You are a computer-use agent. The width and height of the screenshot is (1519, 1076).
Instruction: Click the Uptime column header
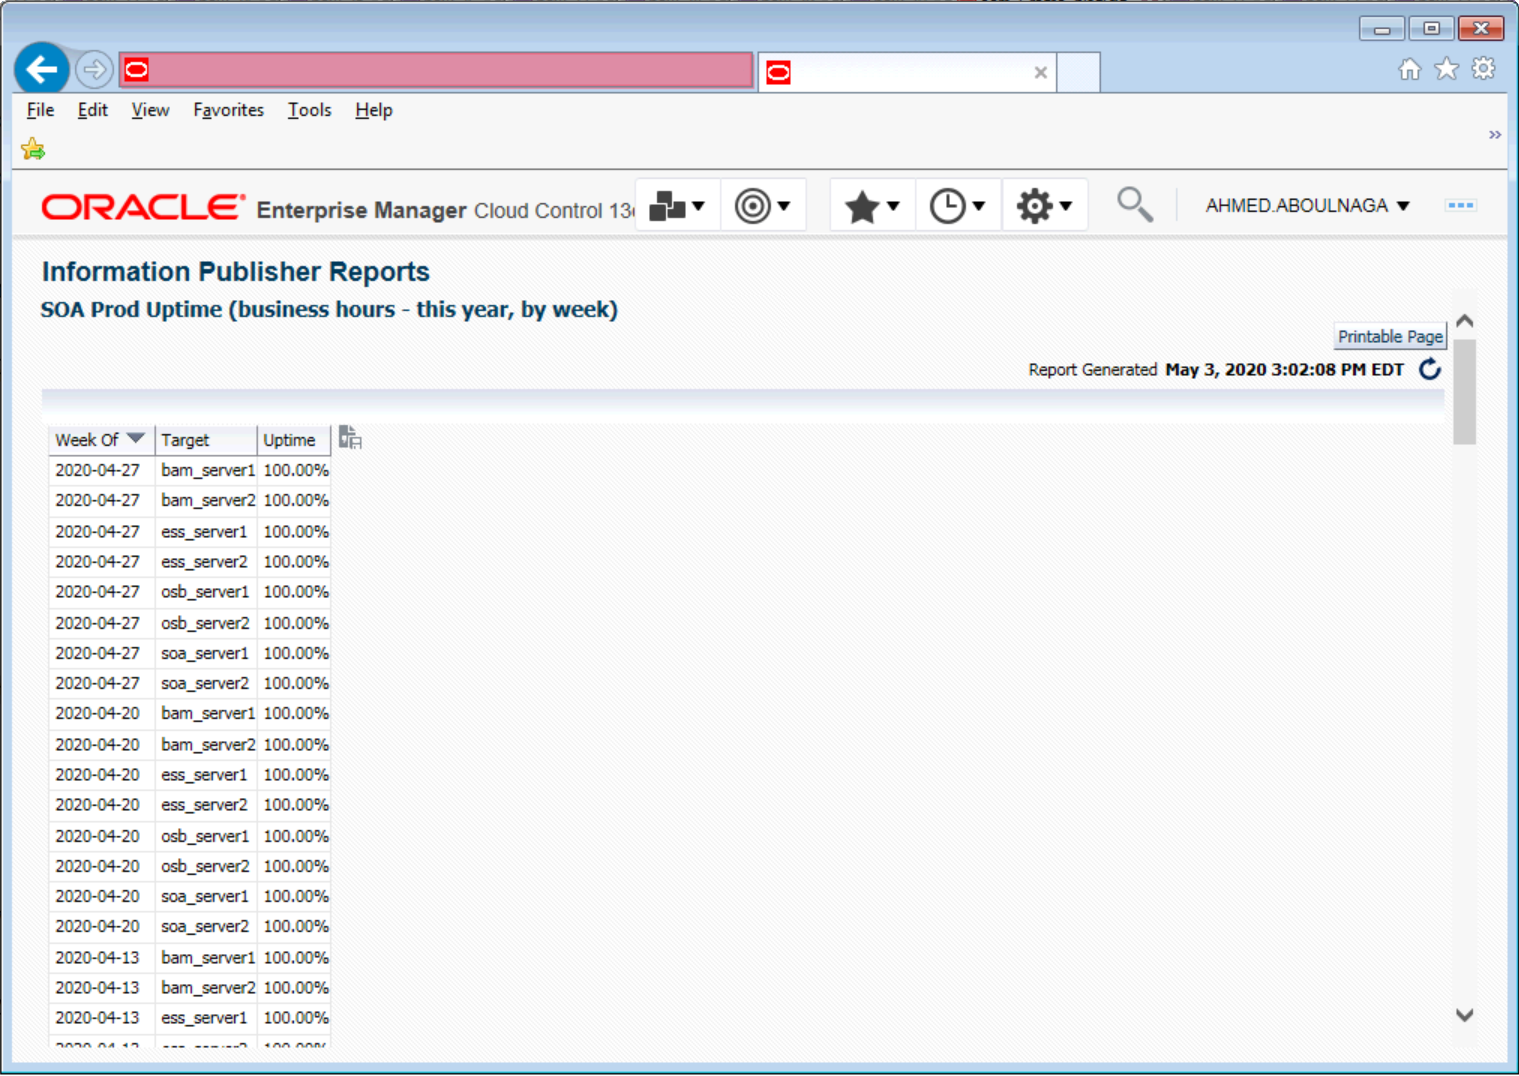click(289, 440)
